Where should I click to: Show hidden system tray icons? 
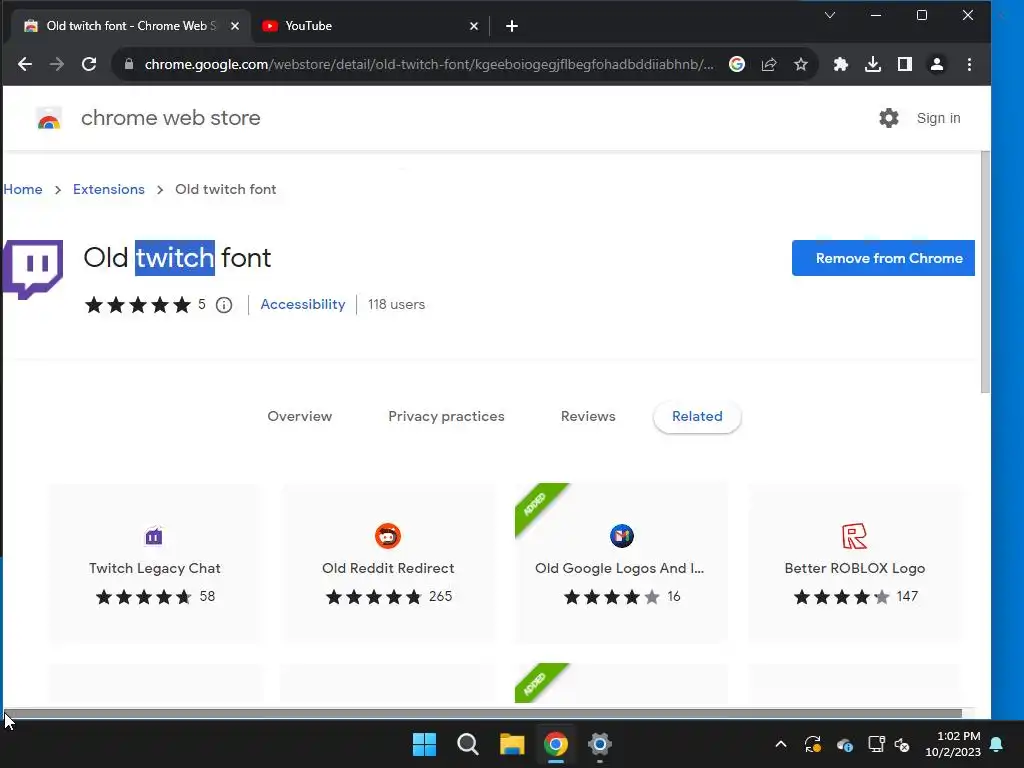(781, 744)
